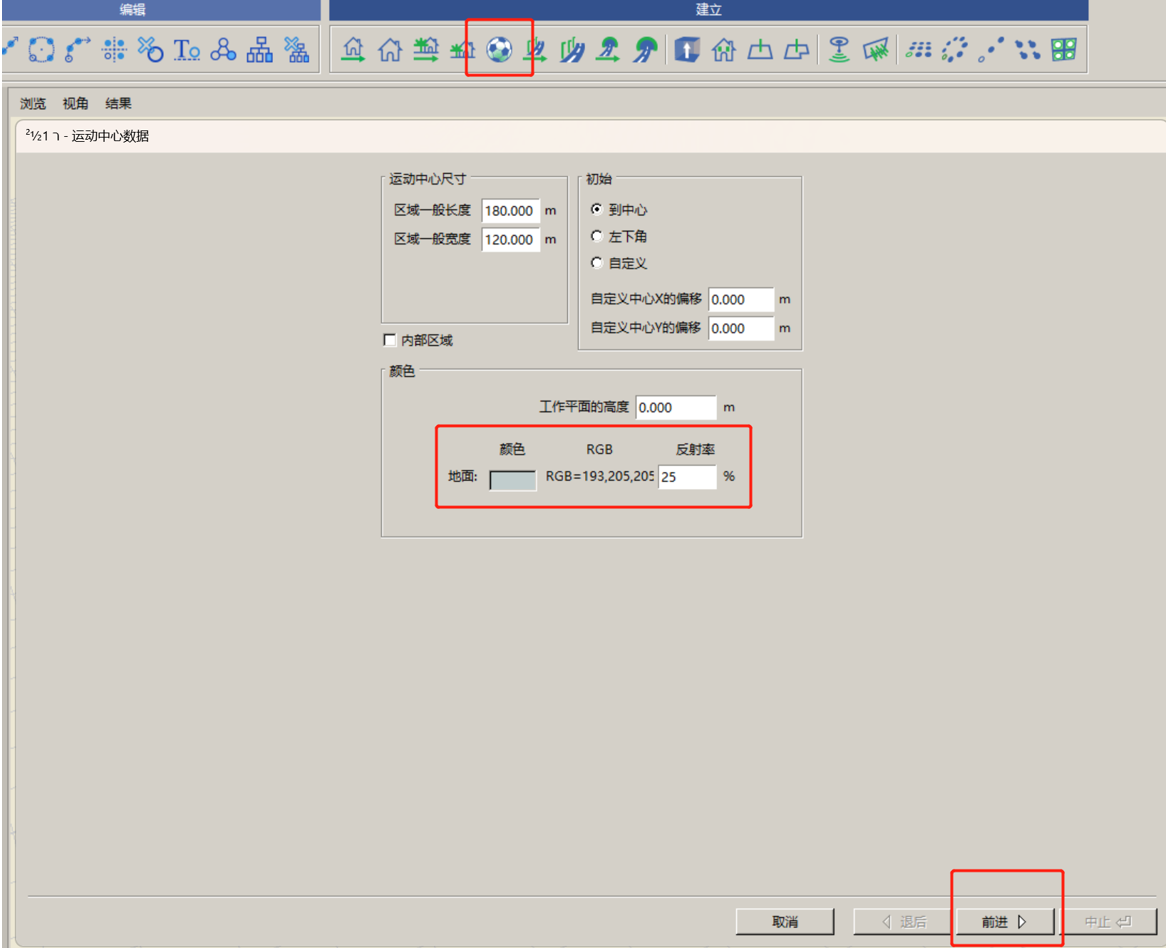Click the 取消 button
Screen dimensions: 1171x951
click(785, 922)
